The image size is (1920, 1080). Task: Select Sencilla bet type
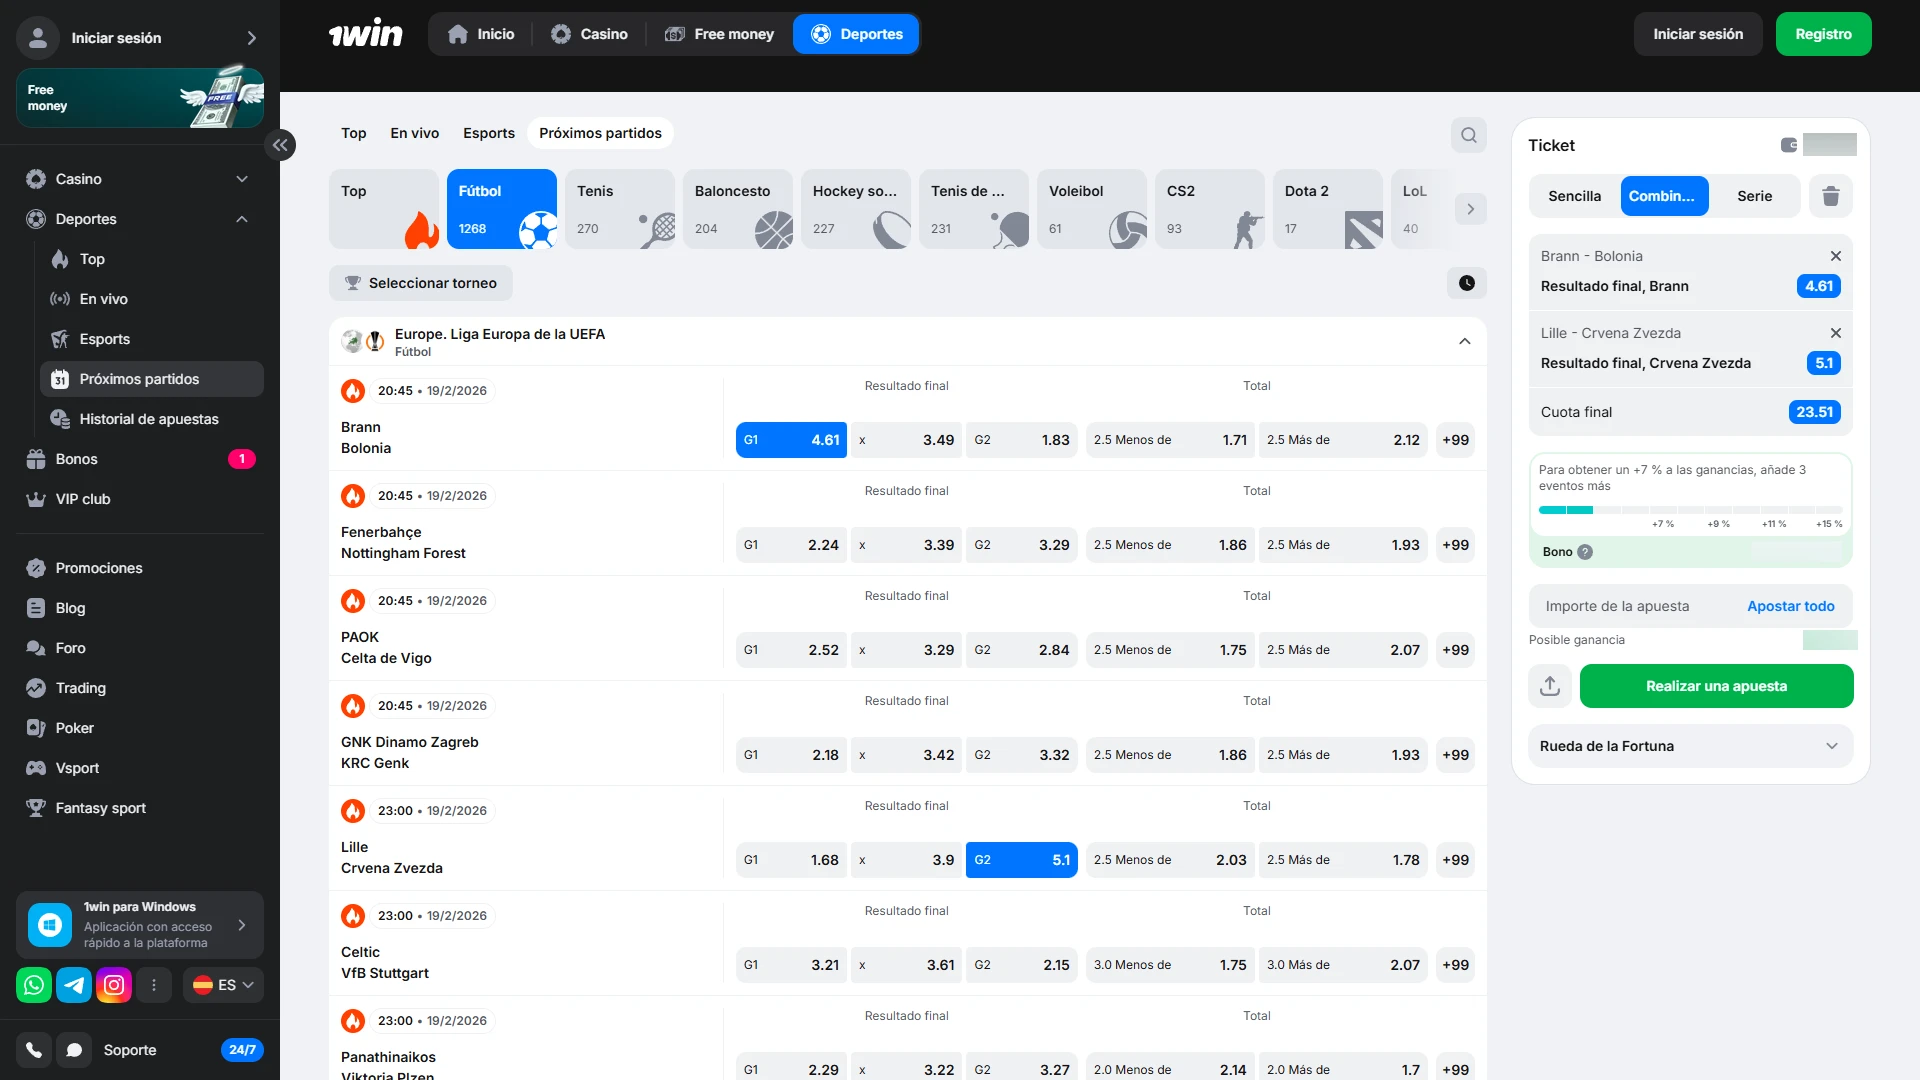1574,196
